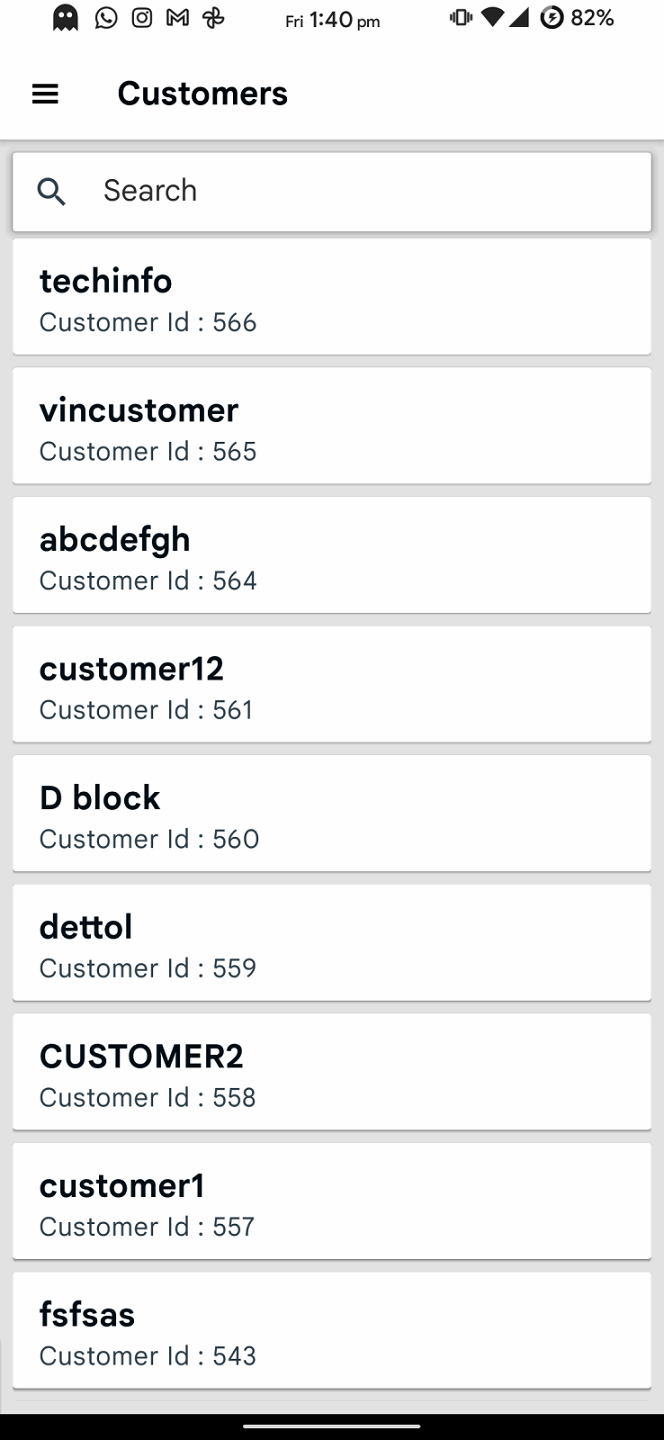Tap the pinwheel notification icon
Image resolution: width=664 pixels, height=1440 pixels.
[x=213, y=18]
